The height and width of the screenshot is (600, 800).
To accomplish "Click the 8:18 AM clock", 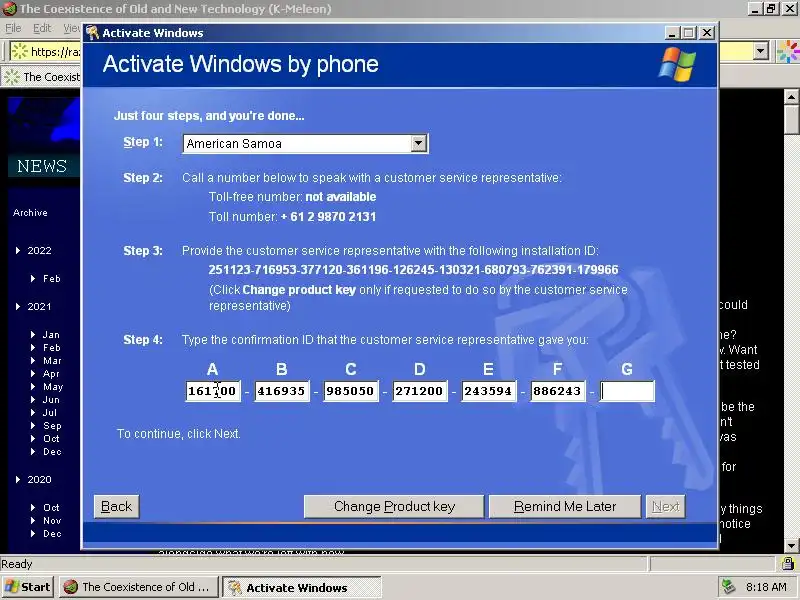I will click(766, 587).
